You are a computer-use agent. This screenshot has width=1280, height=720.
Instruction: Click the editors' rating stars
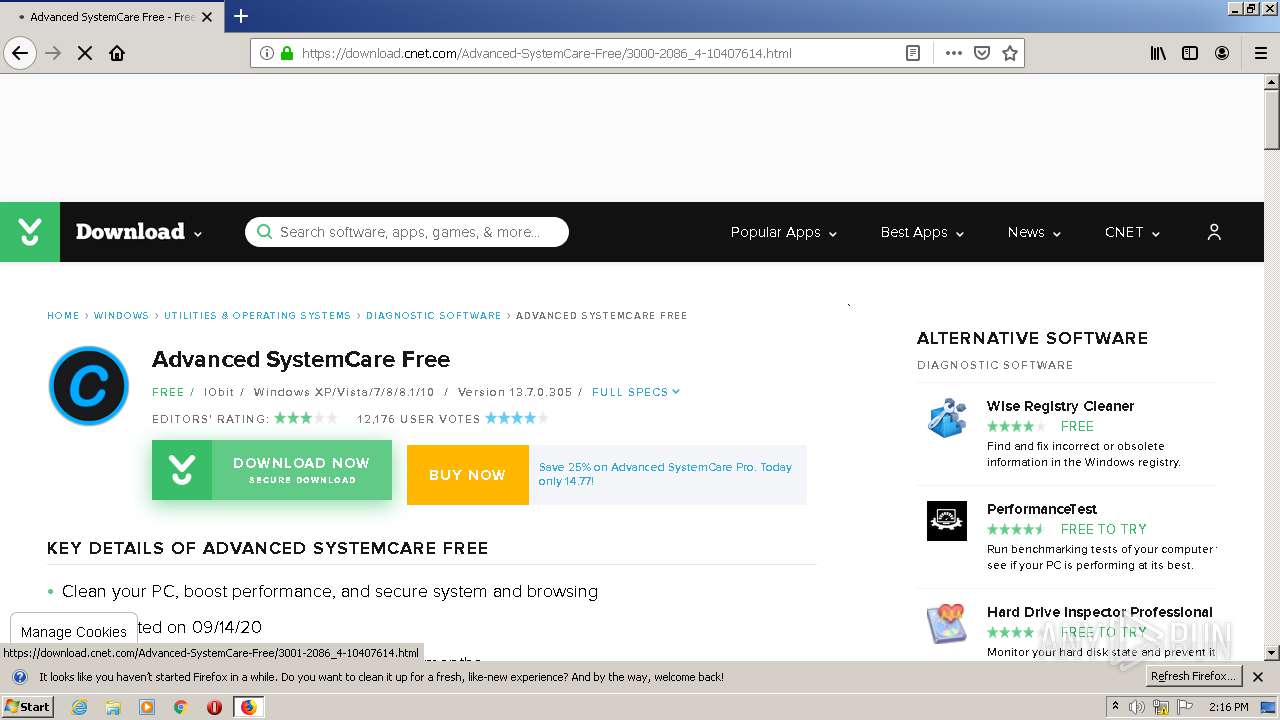coord(306,418)
